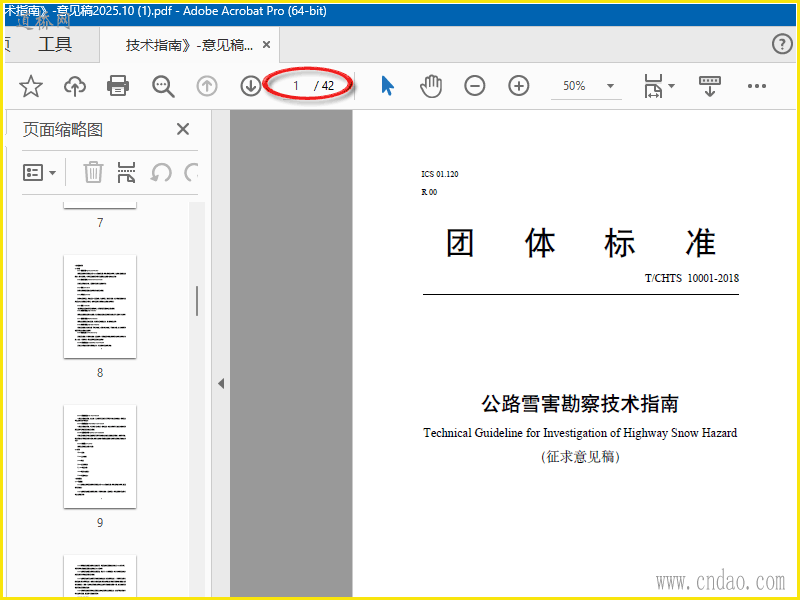
Task: Click the document title 公路雪害勘察技术指南
Action: (580, 404)
